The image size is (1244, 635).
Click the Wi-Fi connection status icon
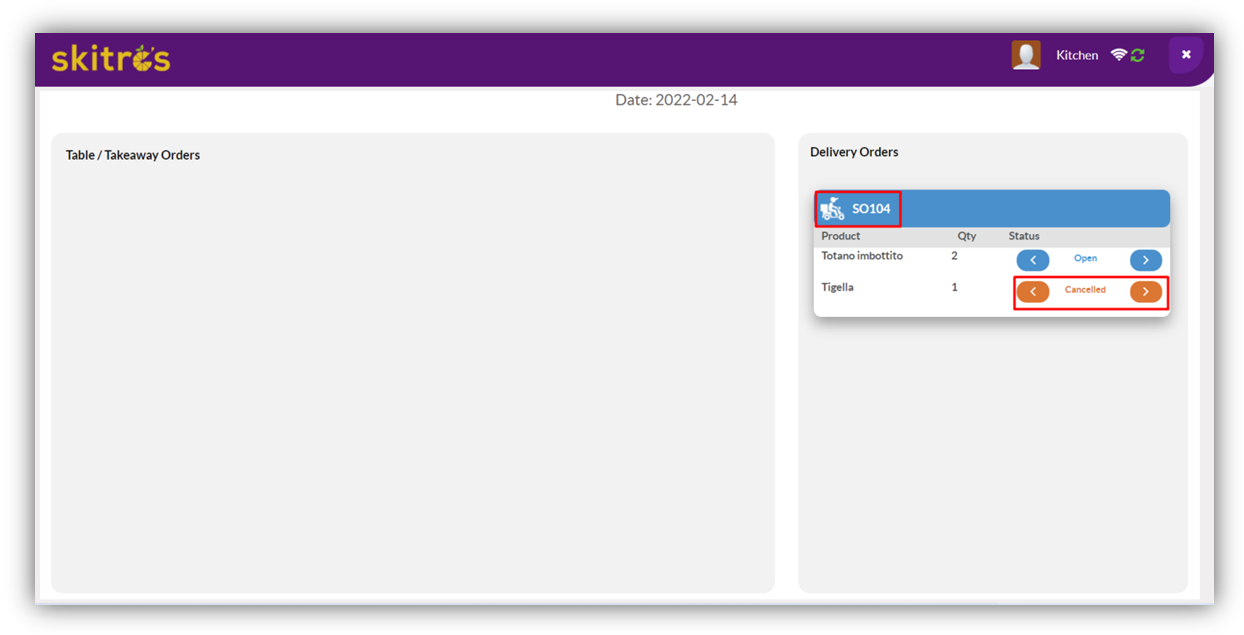1118,55
